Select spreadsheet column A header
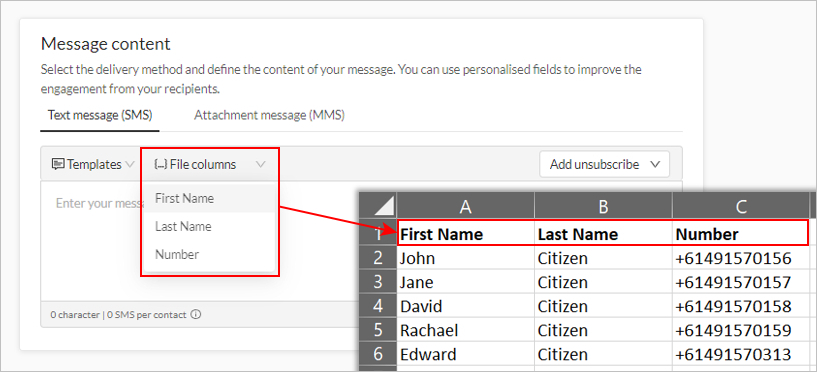 466,207
